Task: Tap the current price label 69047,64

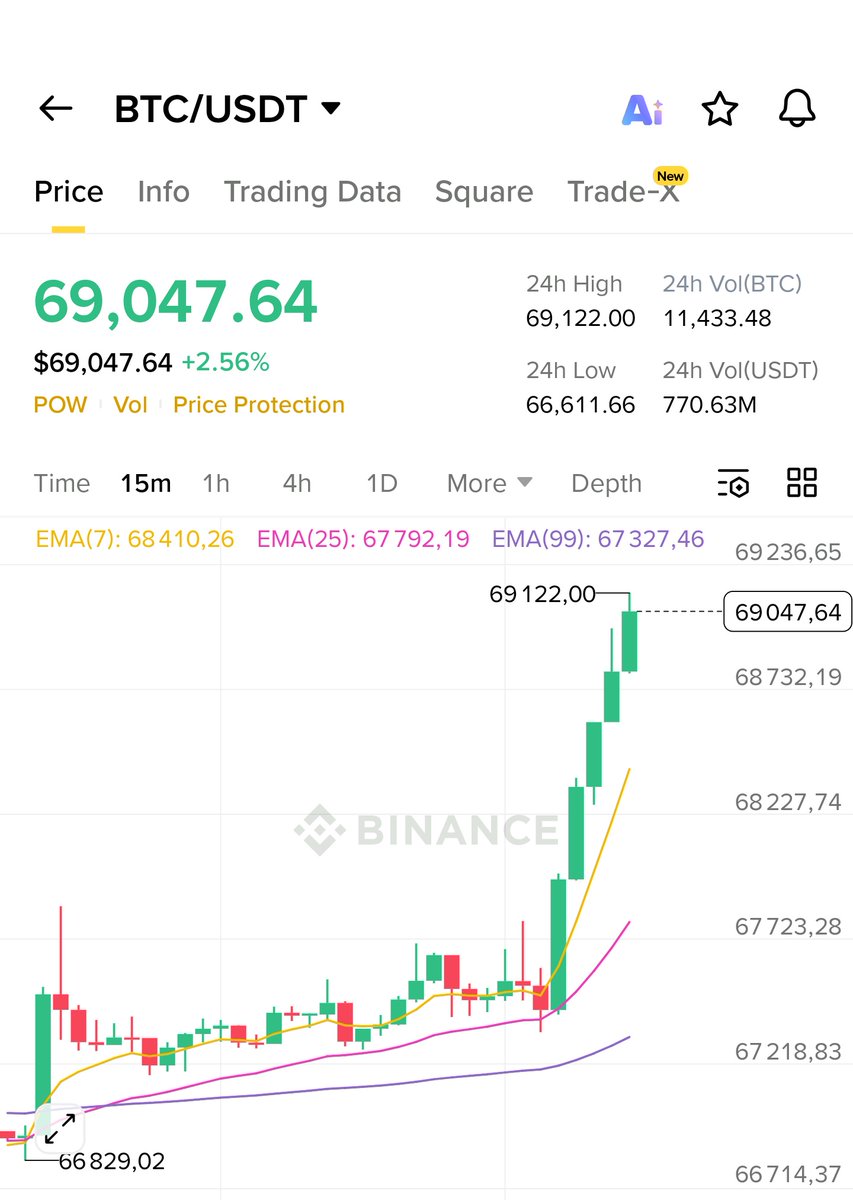Action: coord(787,612)
